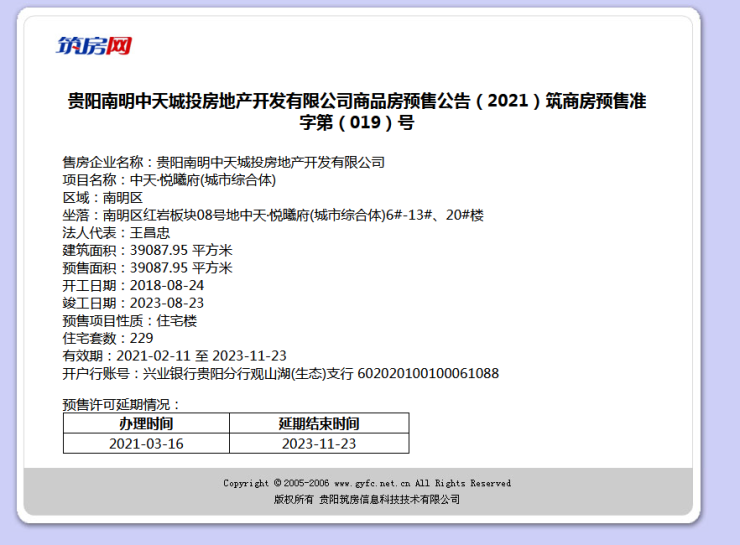Click the 预售项目性质：住宅楼 line
The image size is (740, 545).
130,321
